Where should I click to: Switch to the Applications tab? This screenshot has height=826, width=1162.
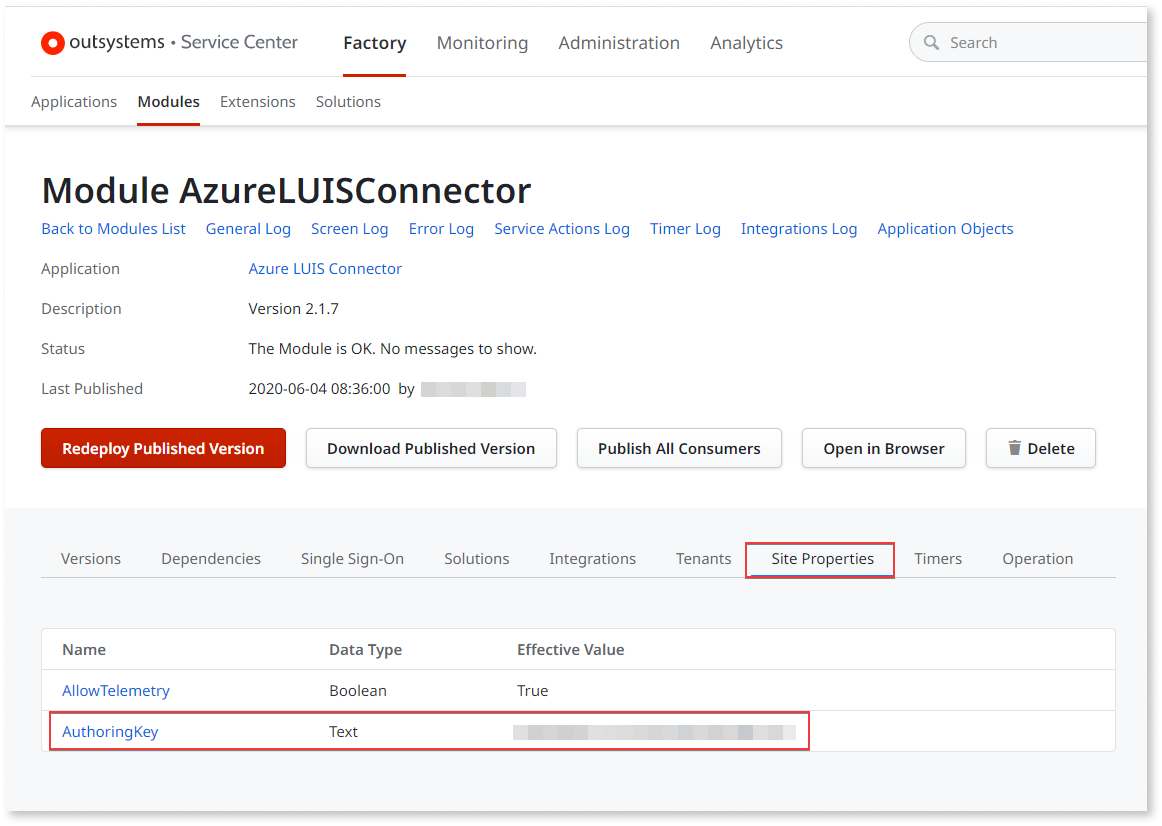click(74, 101)
